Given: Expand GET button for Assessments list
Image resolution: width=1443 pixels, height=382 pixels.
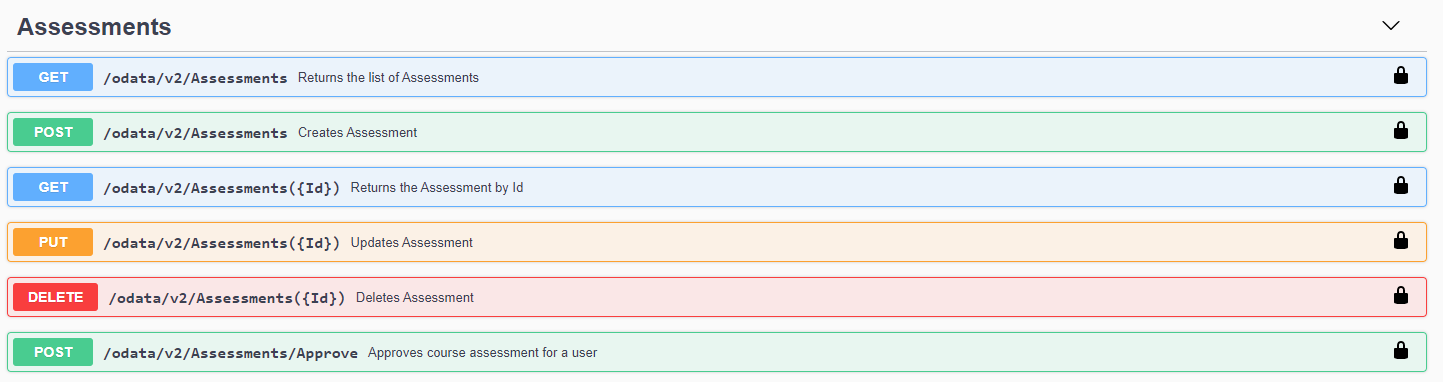Looking at the screenshot, I should [x=53, y=77].
